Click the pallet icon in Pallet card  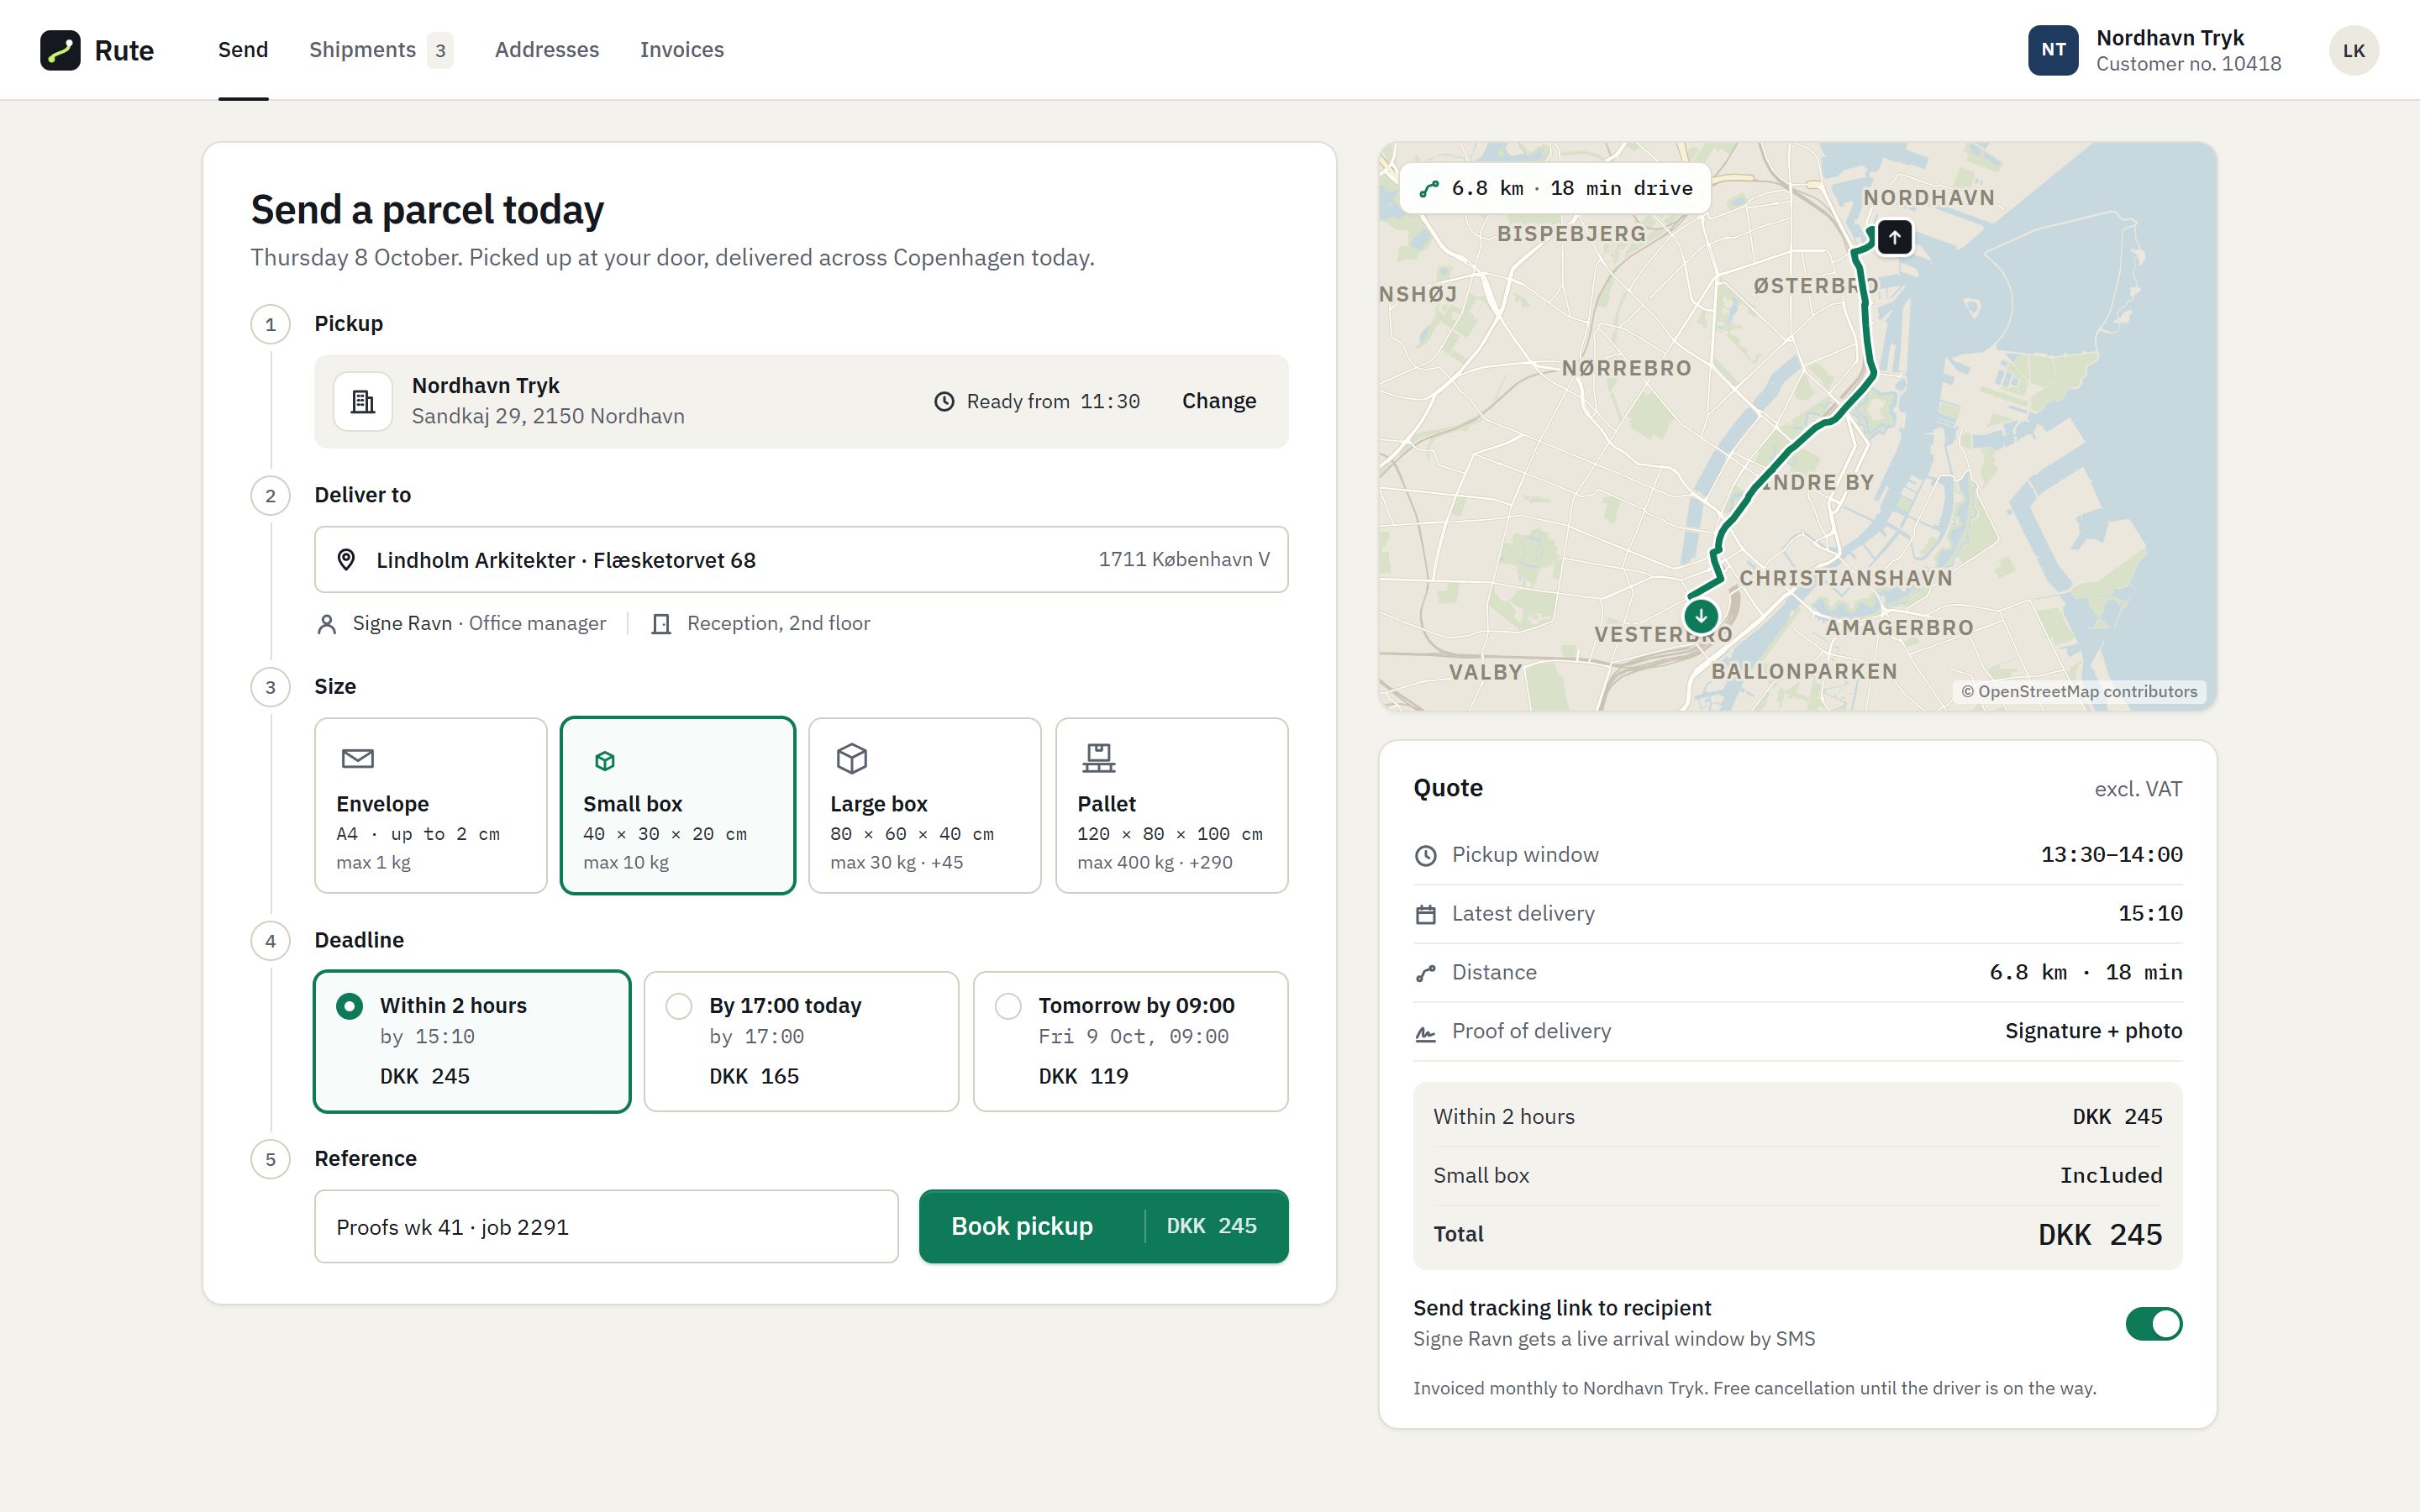(1099, 758)
